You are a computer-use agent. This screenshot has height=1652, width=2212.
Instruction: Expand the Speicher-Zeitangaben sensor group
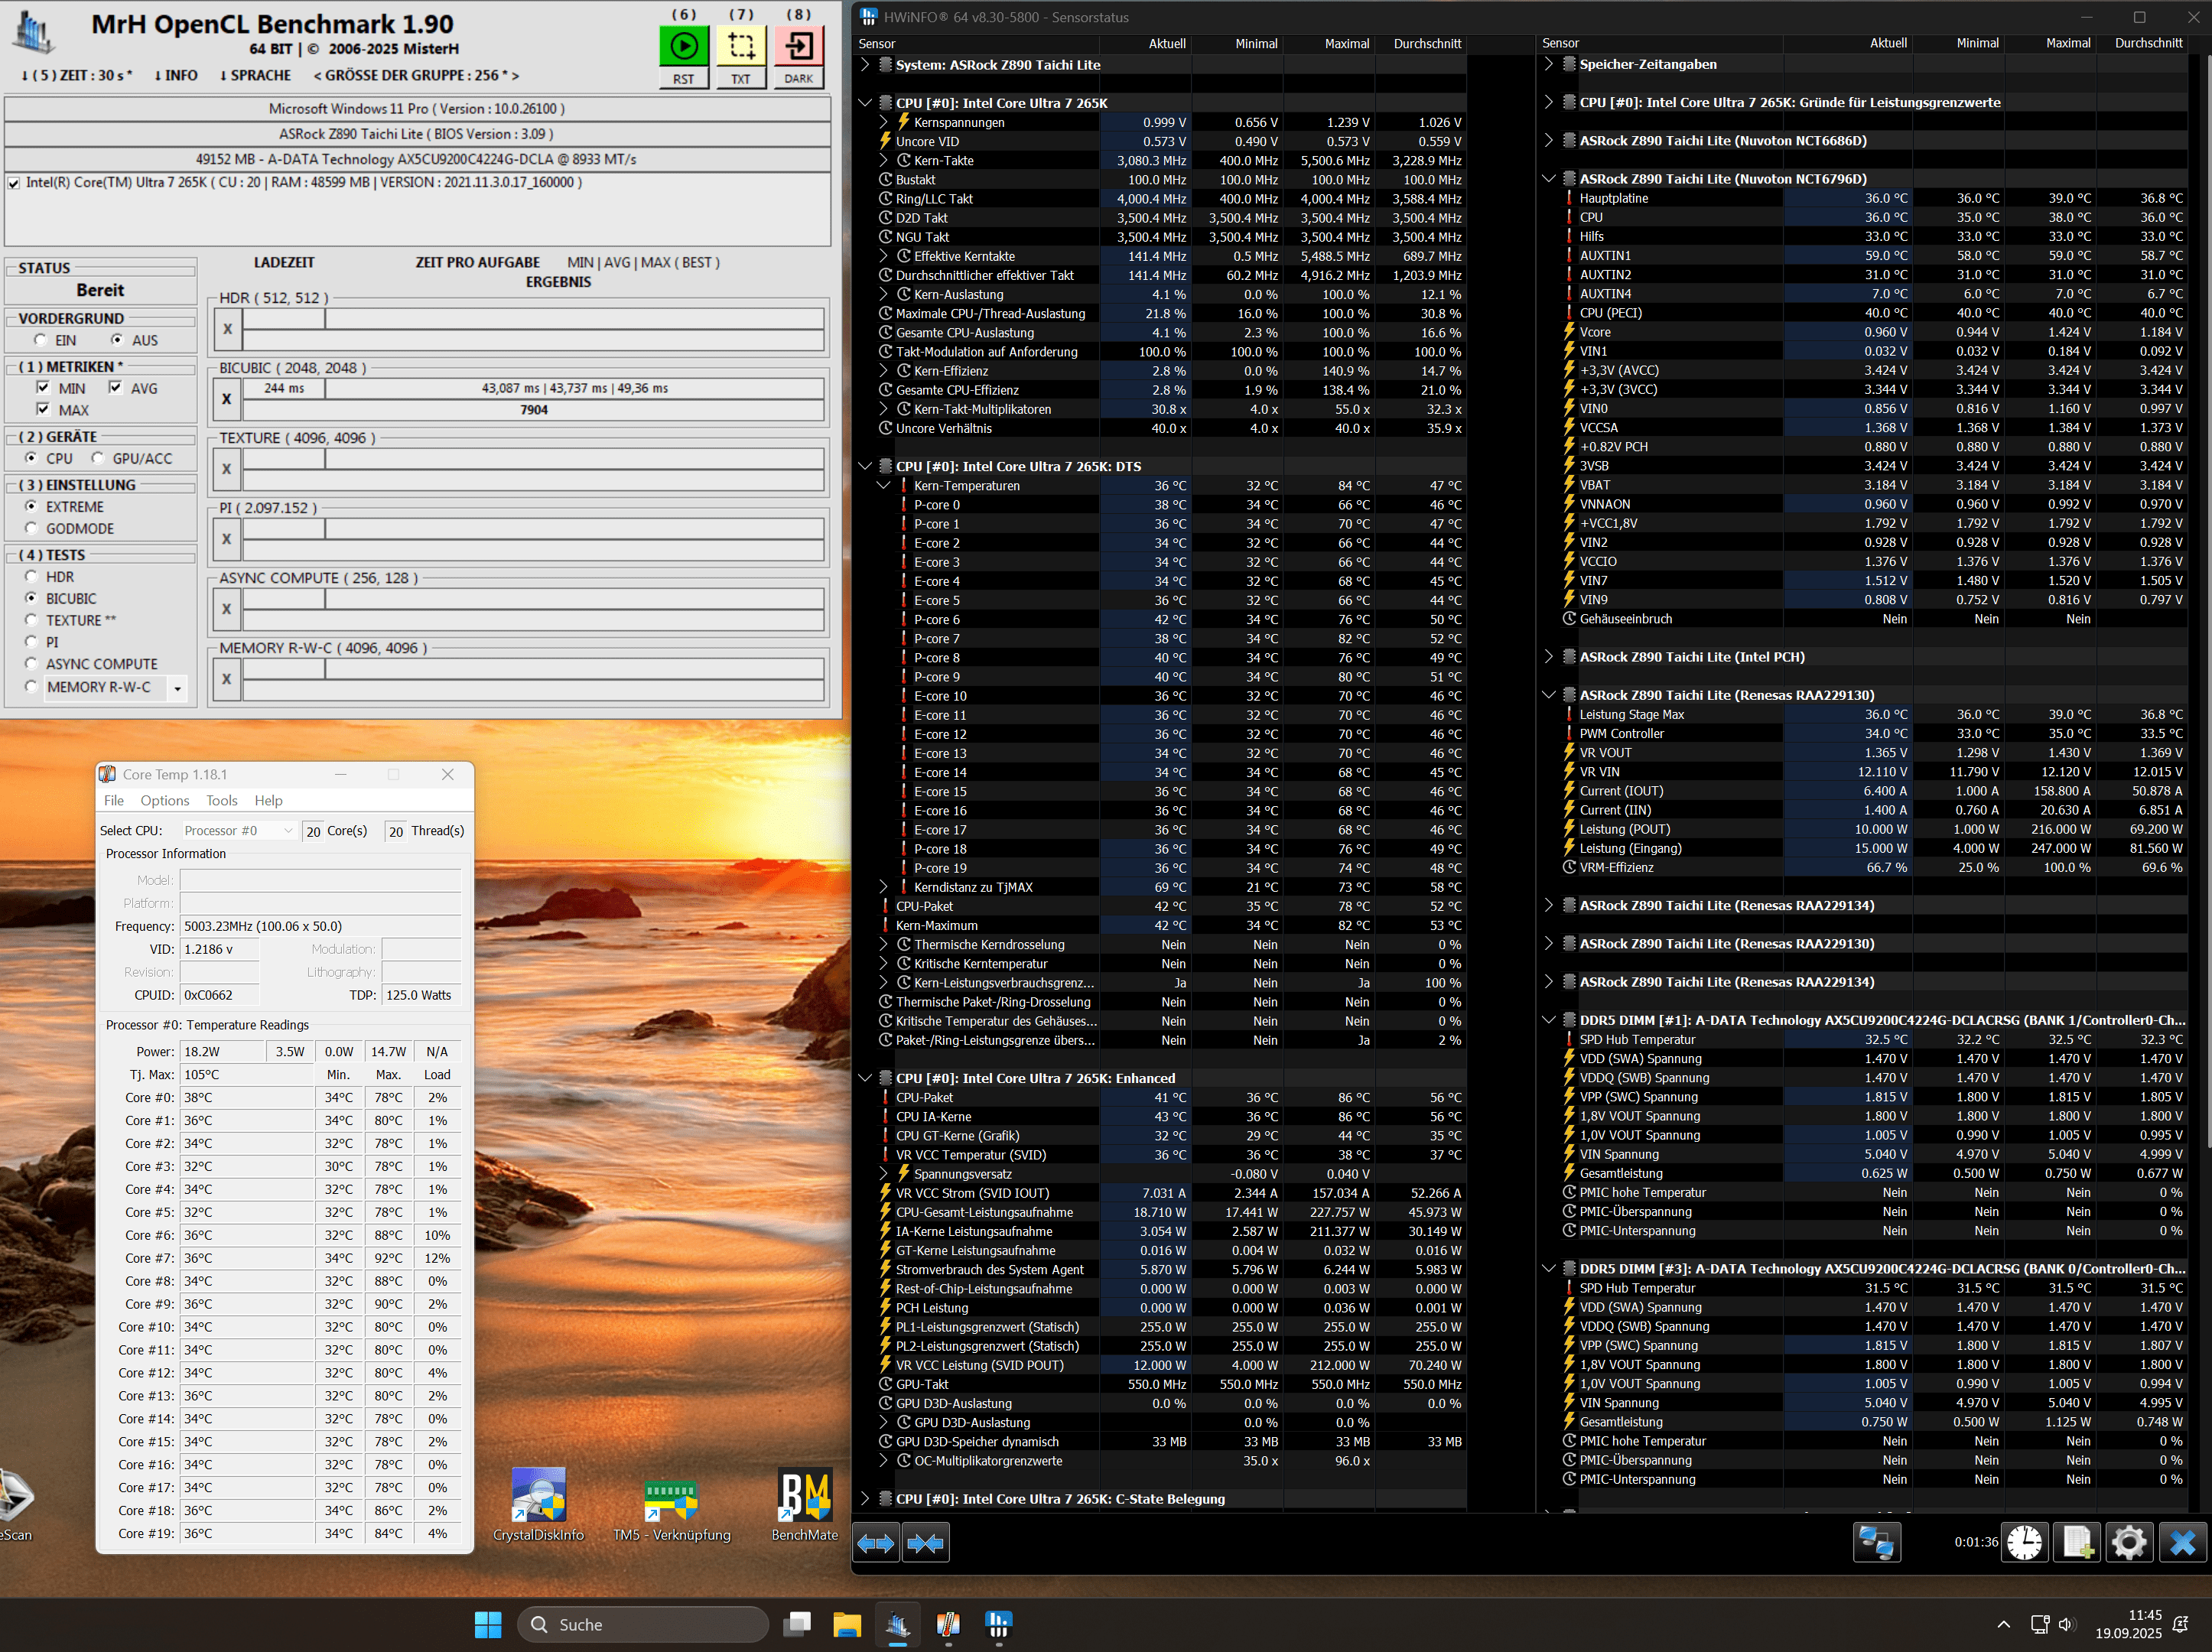[x=1549, y=64]
